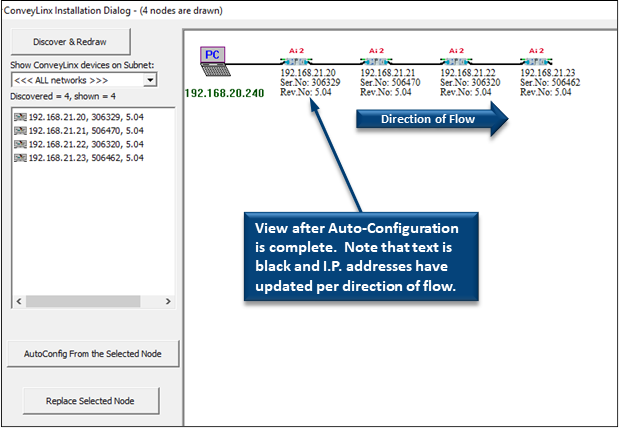Click serial number text Ser.No: 306320
This screenshot has width=619, height=428.
470,83
